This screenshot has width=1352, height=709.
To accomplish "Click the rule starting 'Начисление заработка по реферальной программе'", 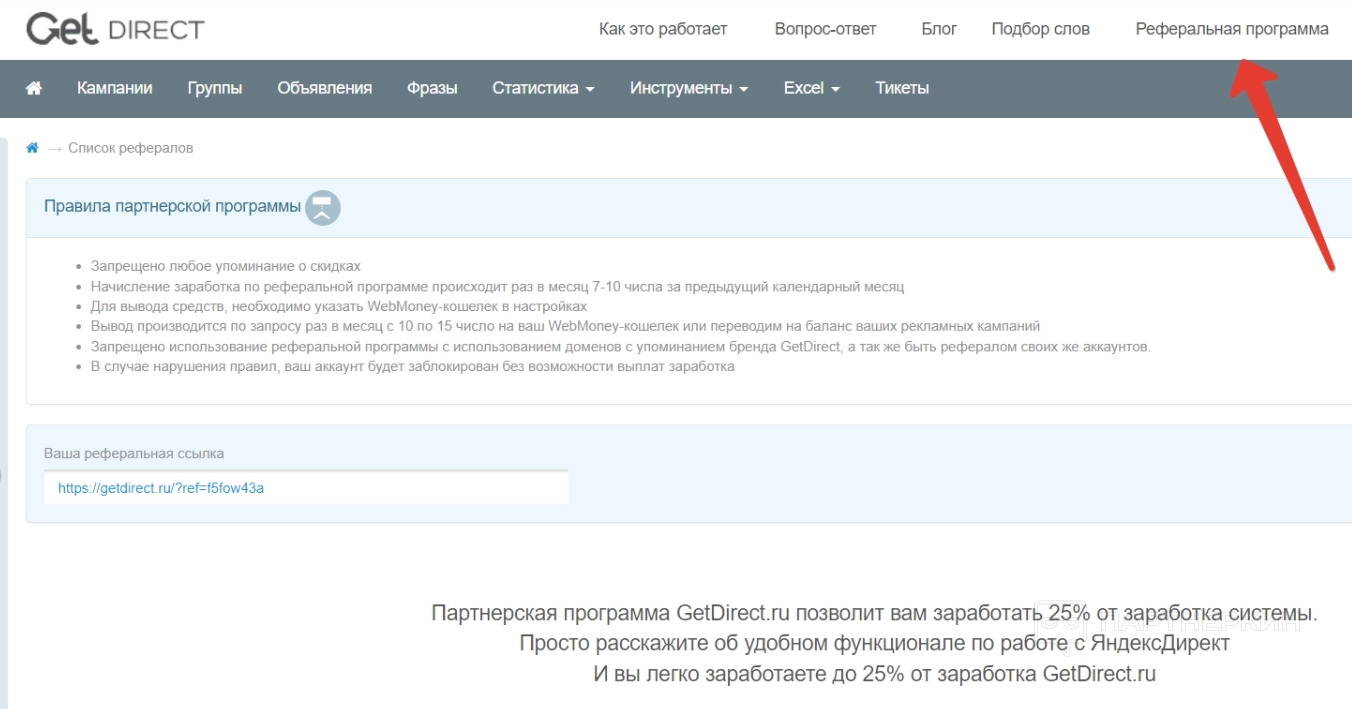I will [x=497, y=286].
